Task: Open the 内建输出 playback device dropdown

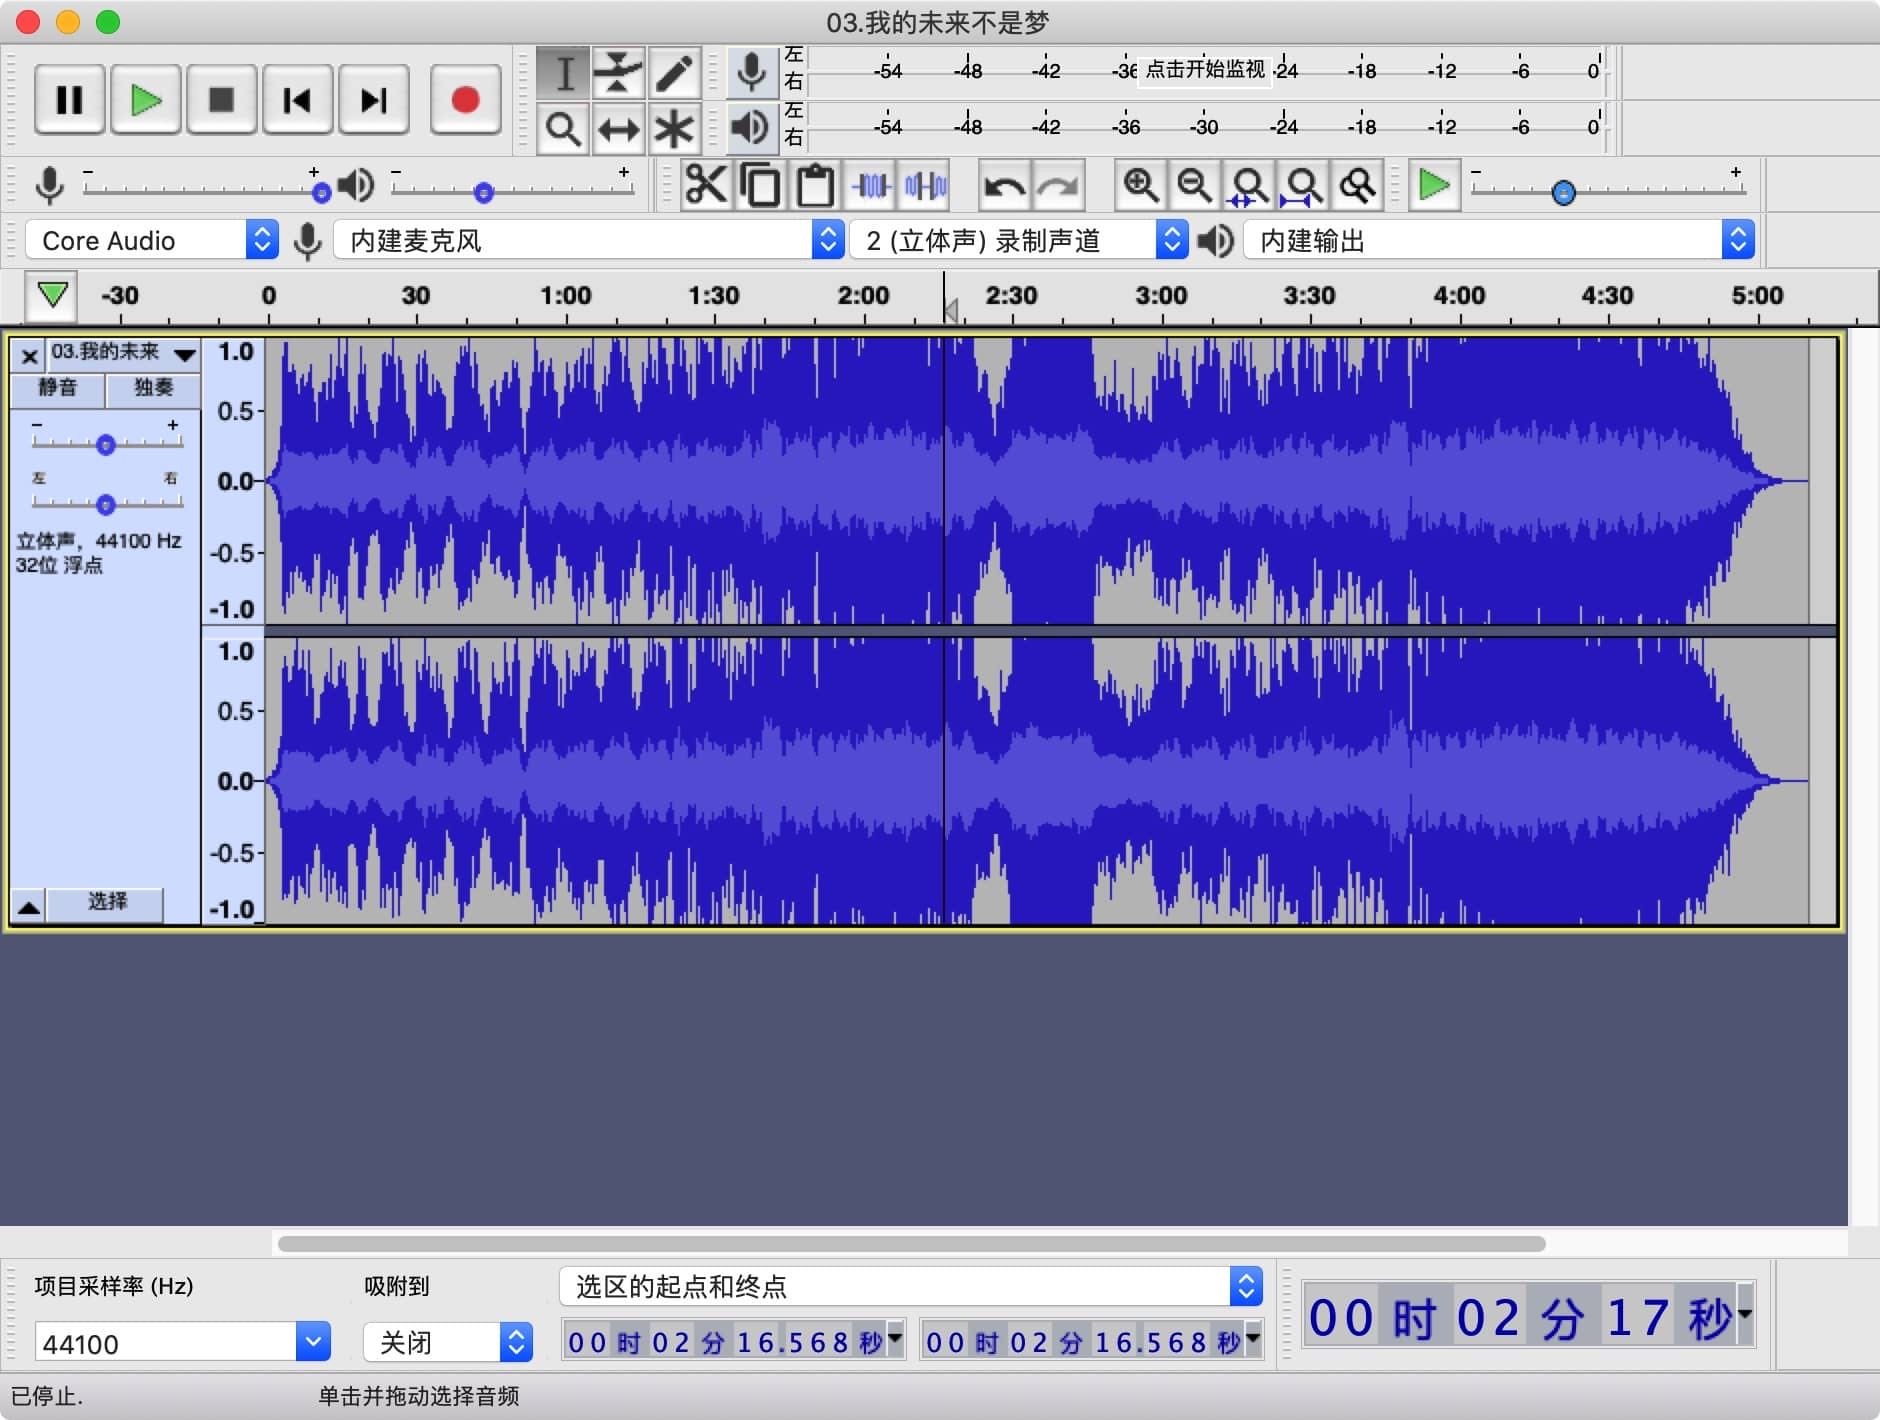Action: tap(1499, 240)
